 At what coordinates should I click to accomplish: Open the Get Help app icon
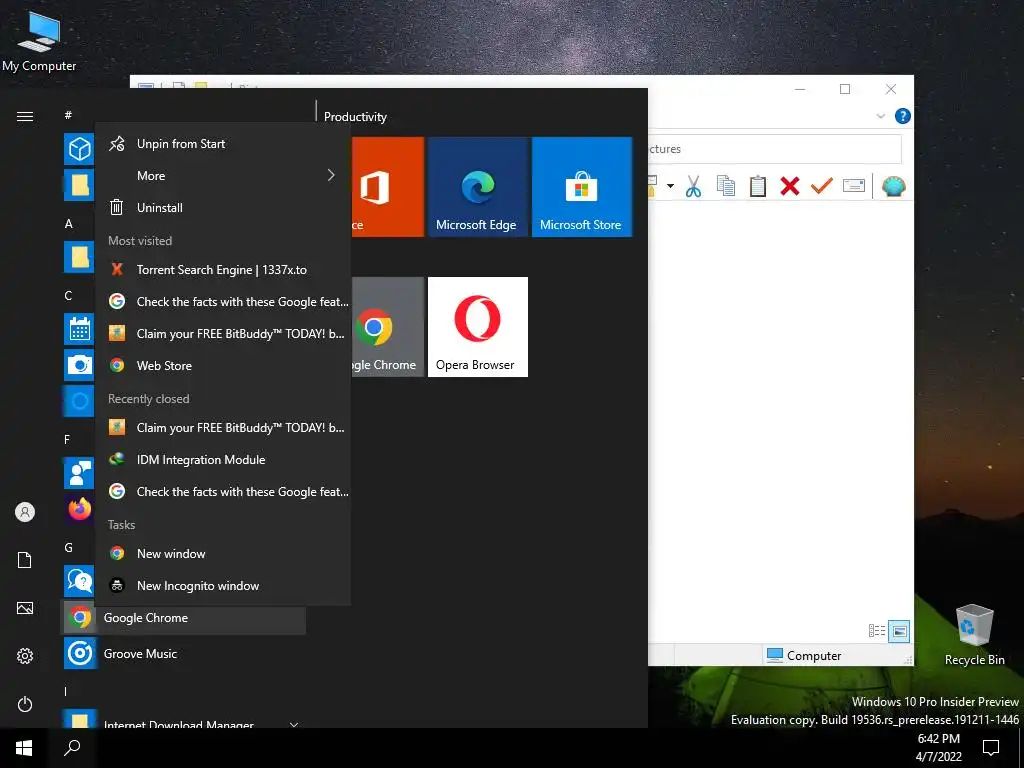click(x=79, y=581)
